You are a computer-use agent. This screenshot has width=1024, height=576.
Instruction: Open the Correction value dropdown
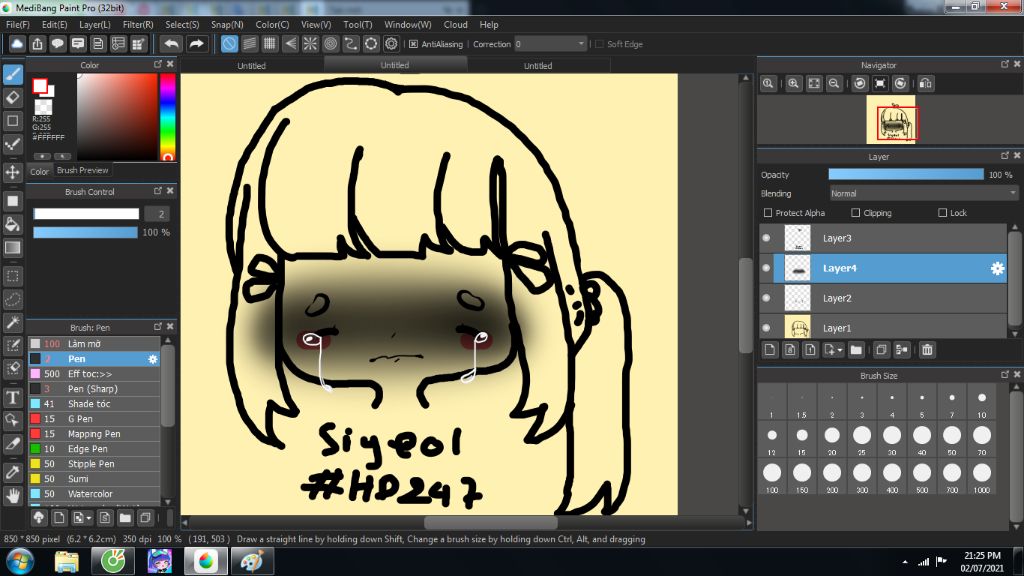tap(550, 44)
